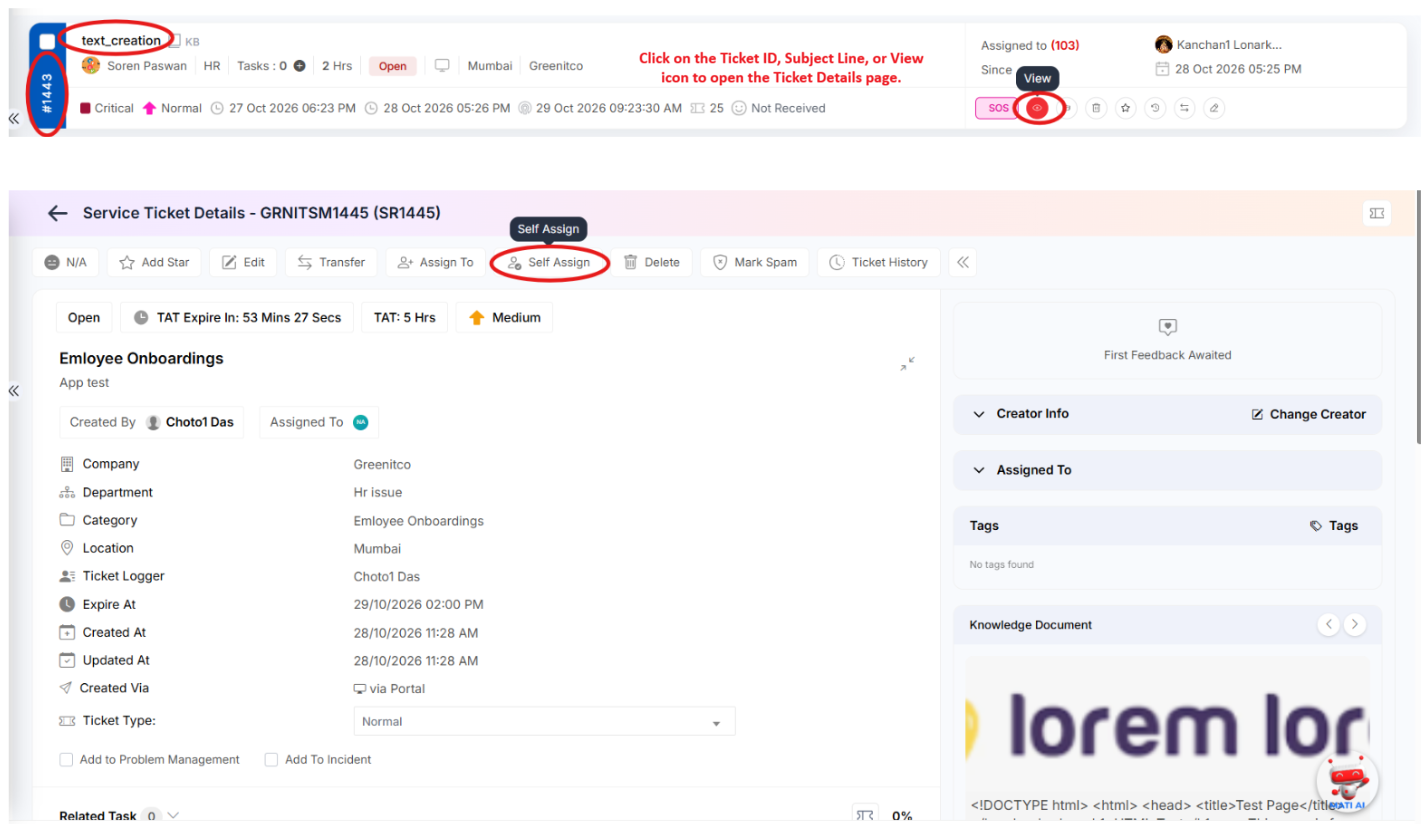Click the Edit toolbar button
The image size is (1422, 827).
tap(243, 262)
